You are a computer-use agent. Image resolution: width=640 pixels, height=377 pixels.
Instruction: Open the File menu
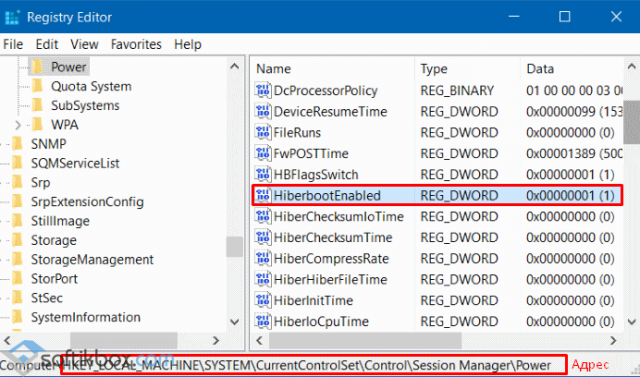[x=13, y=44]
